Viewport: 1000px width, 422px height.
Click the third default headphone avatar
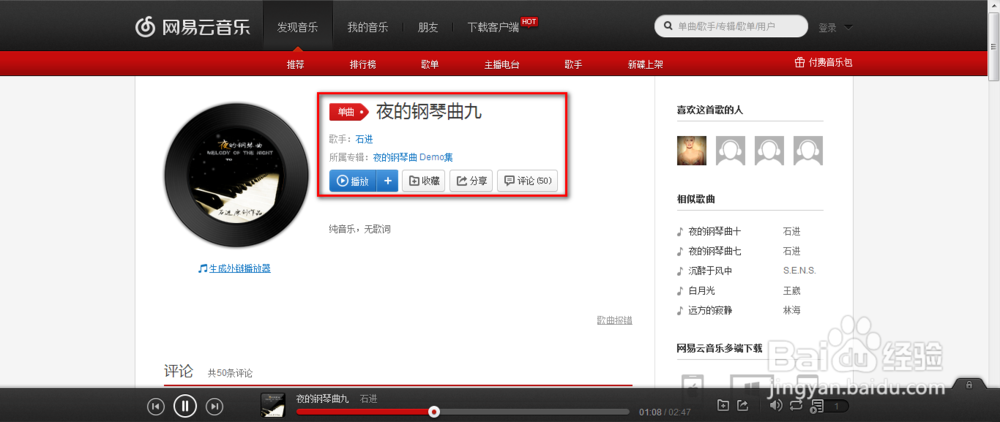[769, 151]
